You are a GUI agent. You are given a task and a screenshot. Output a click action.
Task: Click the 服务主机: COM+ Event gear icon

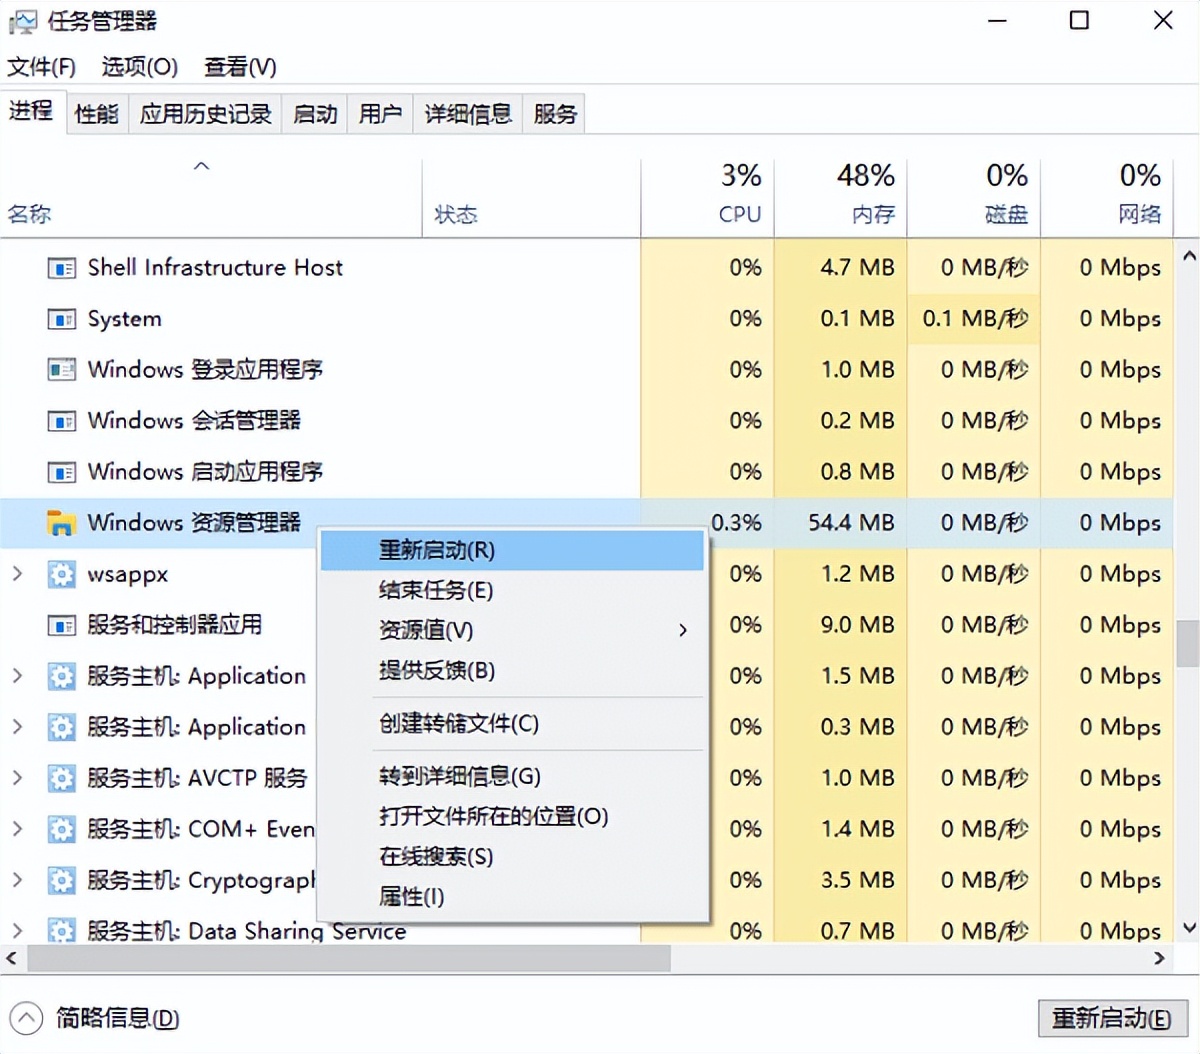coord(62,829)
